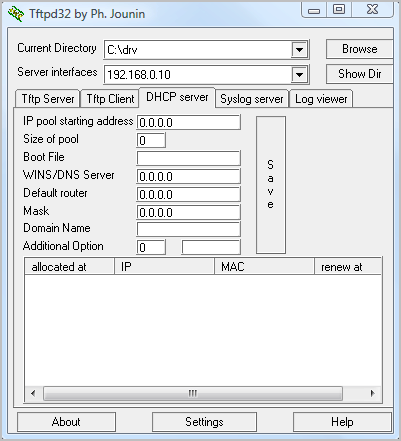Open the Current Directory dropdown arrow

coord(299,50)
